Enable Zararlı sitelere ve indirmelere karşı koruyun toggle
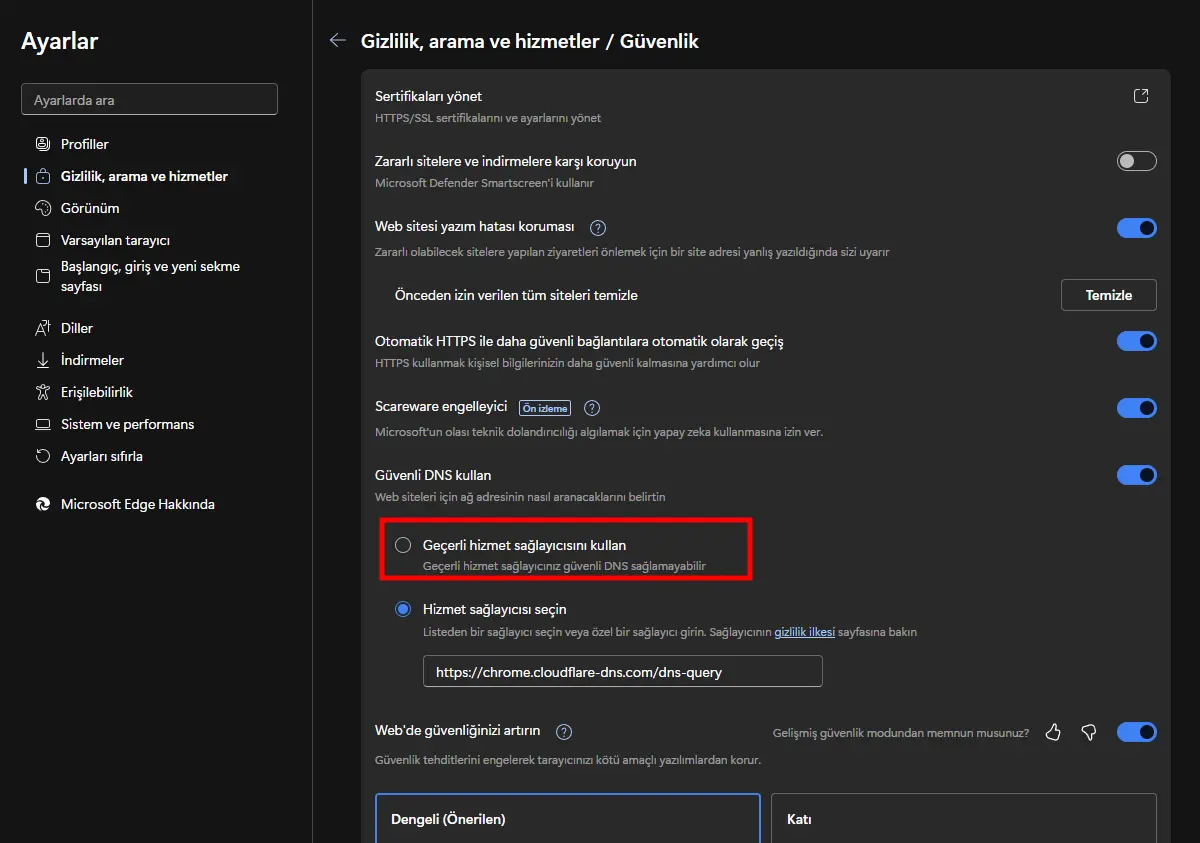 click(x=1137, y=161)
